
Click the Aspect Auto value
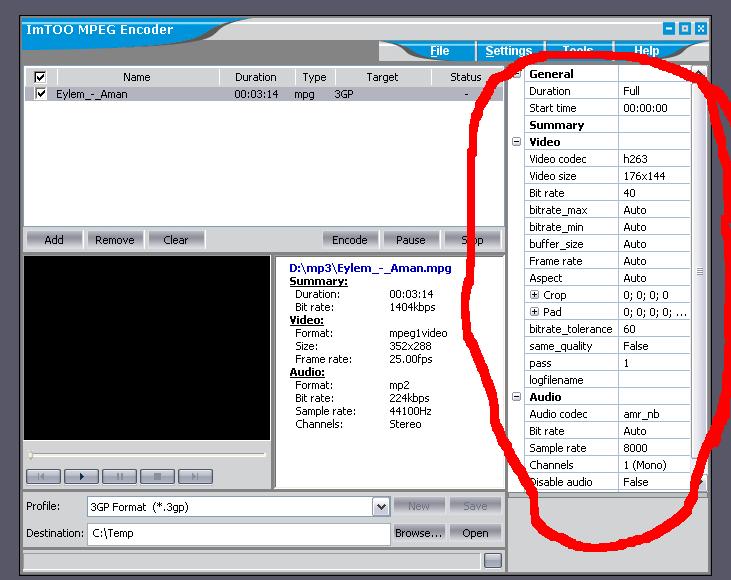coord(654,278)
